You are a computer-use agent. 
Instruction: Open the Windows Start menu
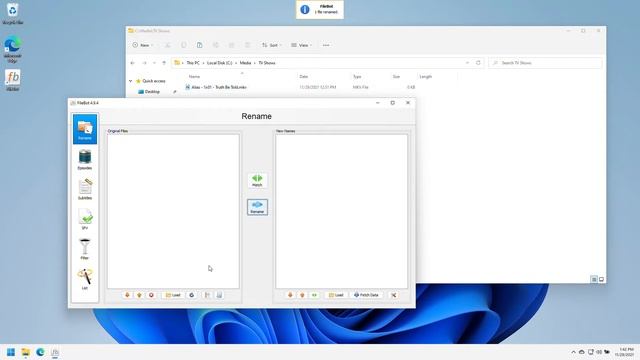(x=11, y=352)
